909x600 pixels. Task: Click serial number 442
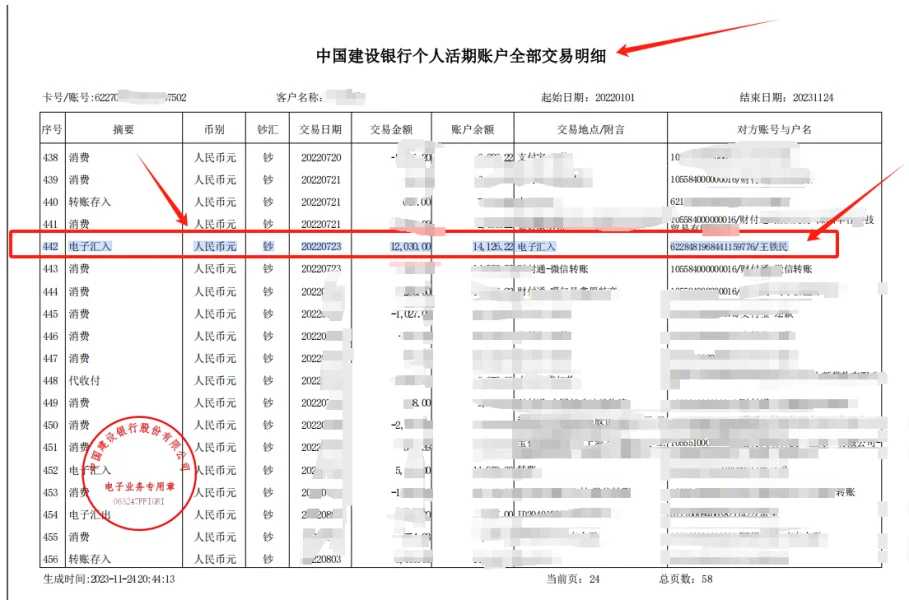50,246
